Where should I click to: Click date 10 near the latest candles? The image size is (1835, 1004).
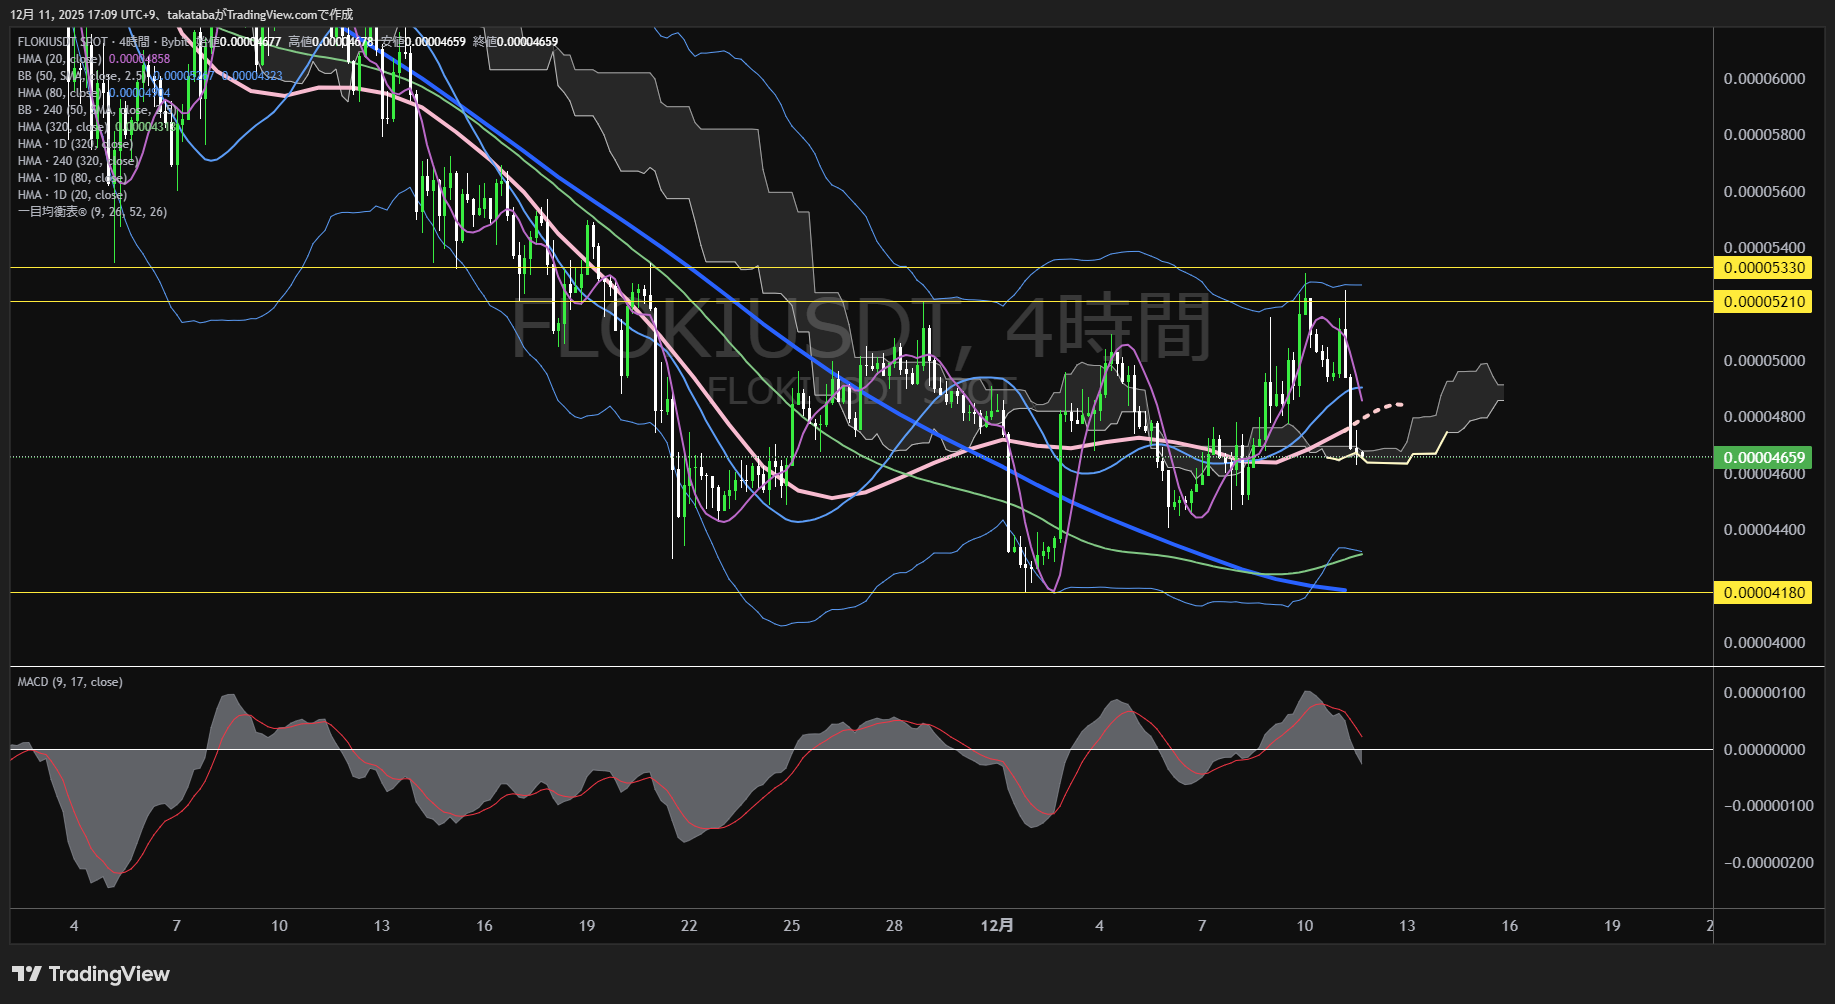click(x=1304, y=926)
